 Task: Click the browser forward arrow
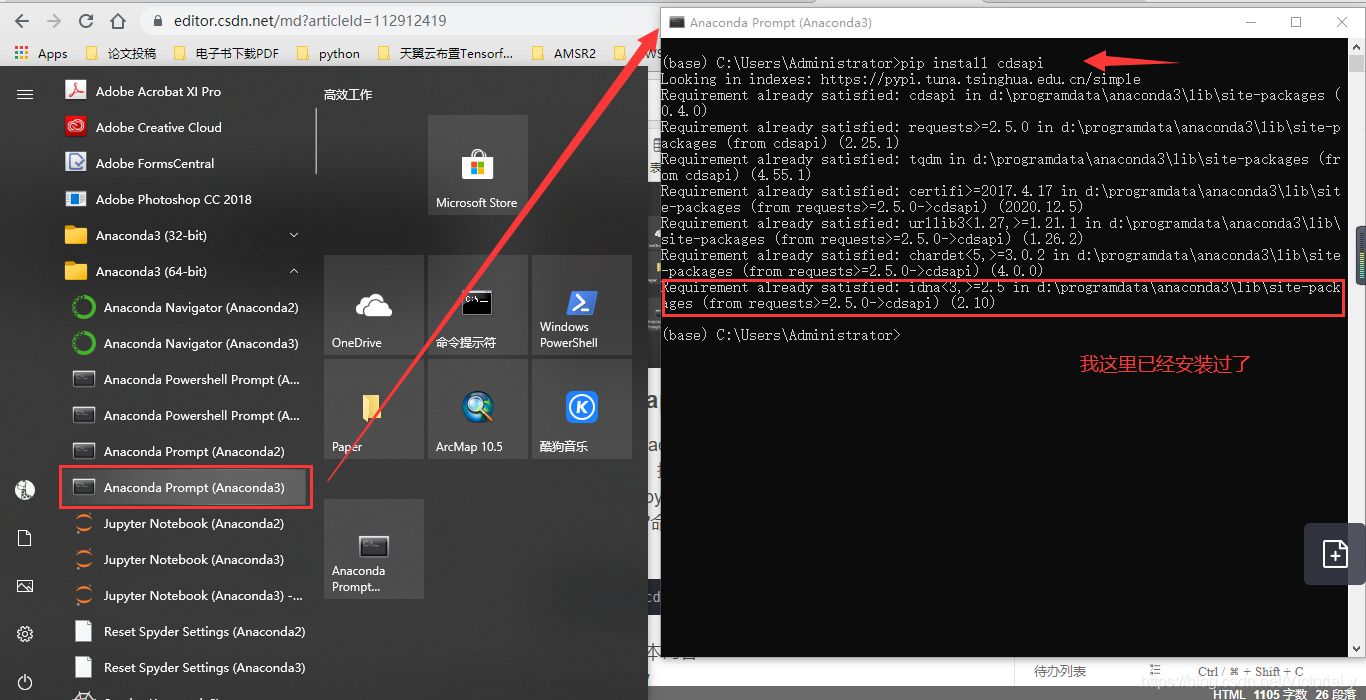coord(54,20)
